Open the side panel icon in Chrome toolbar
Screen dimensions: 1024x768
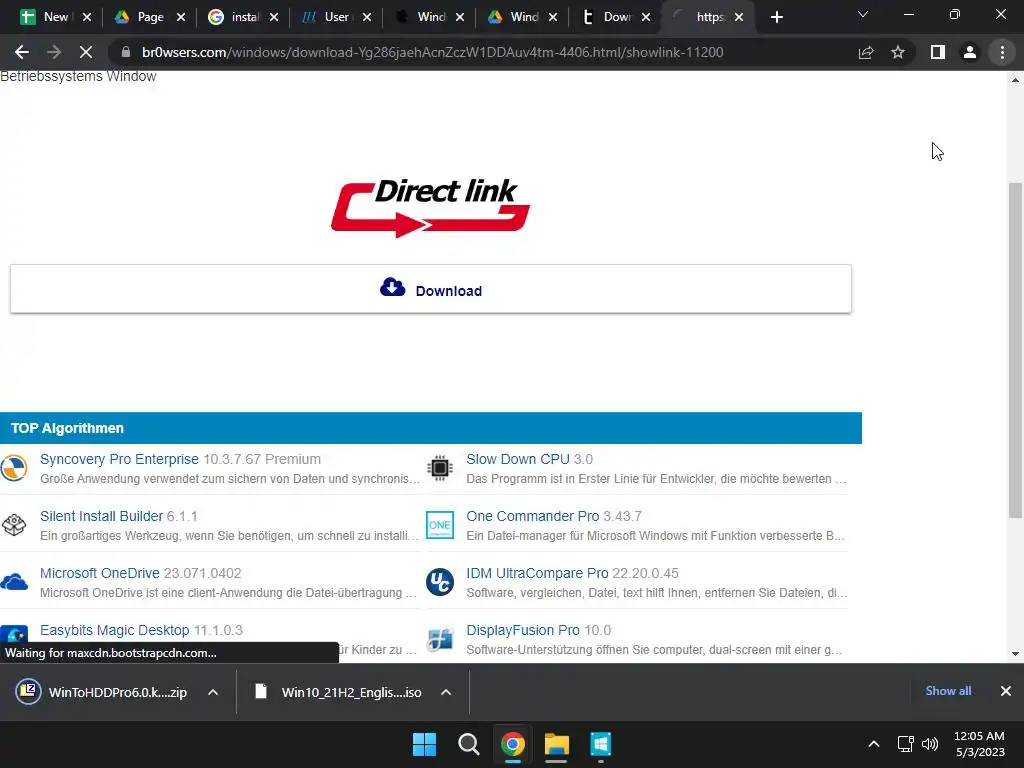point(938,52)
